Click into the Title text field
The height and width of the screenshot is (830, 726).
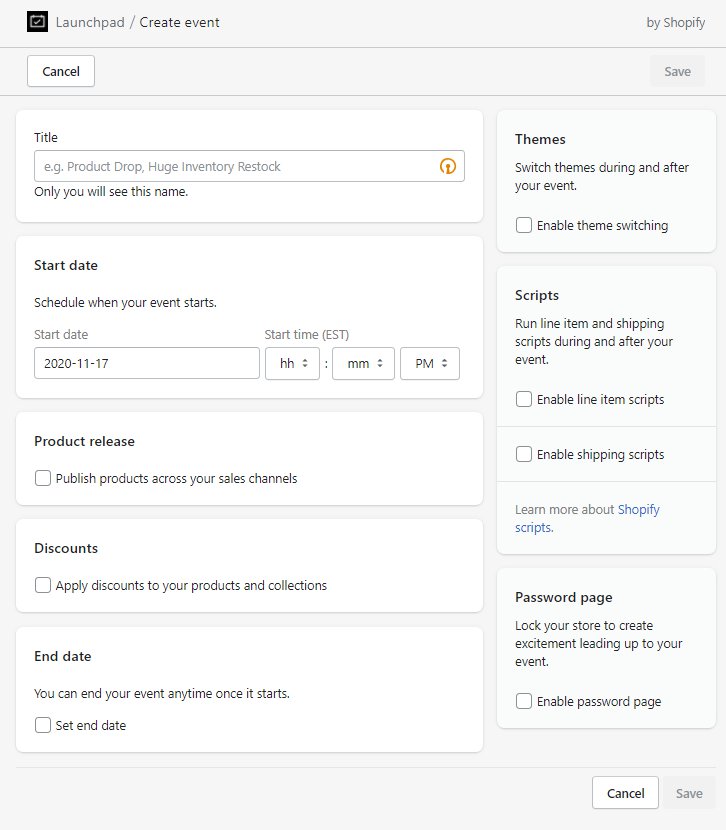[235, 167]
